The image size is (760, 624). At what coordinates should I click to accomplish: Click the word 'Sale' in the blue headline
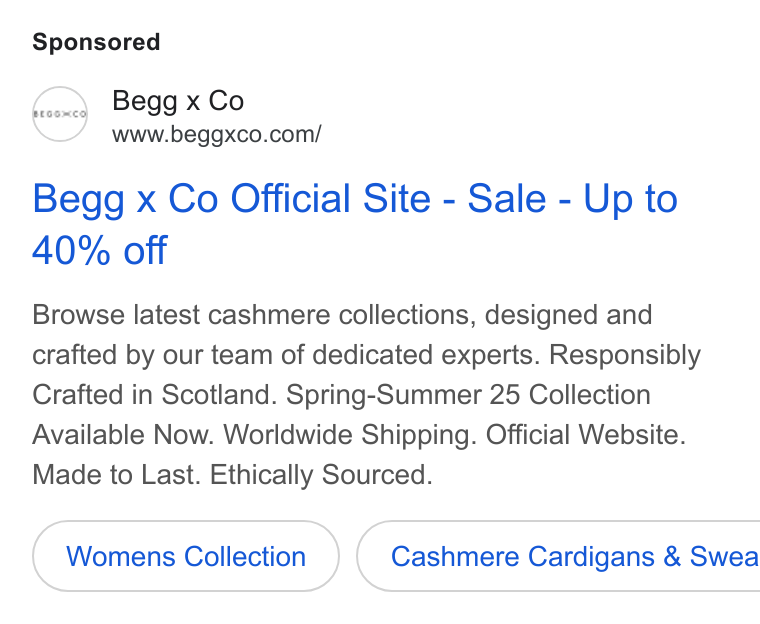(x=507, y=198)
